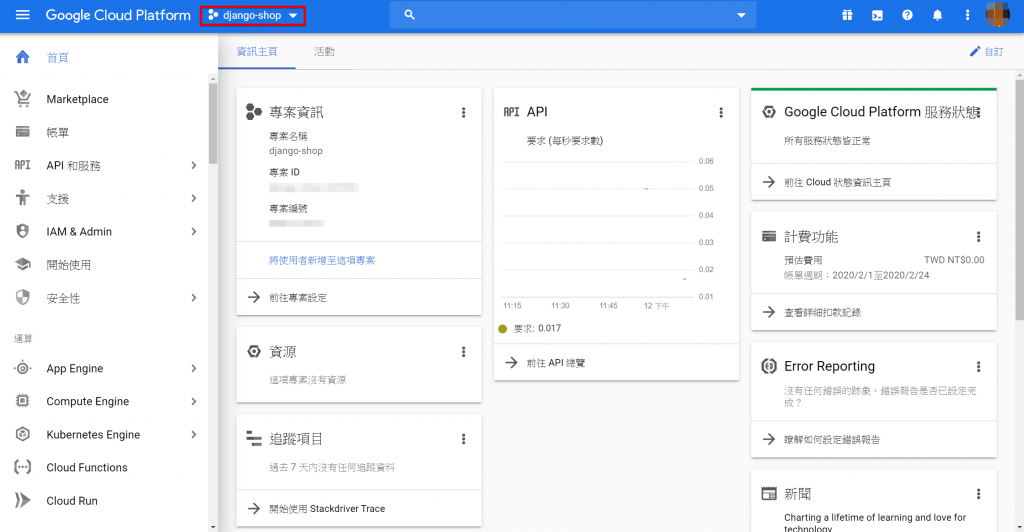This screenshot has width=1024, height=532.
Task: Click the Kubernetes Engine icon
Action: pos(23,434)
